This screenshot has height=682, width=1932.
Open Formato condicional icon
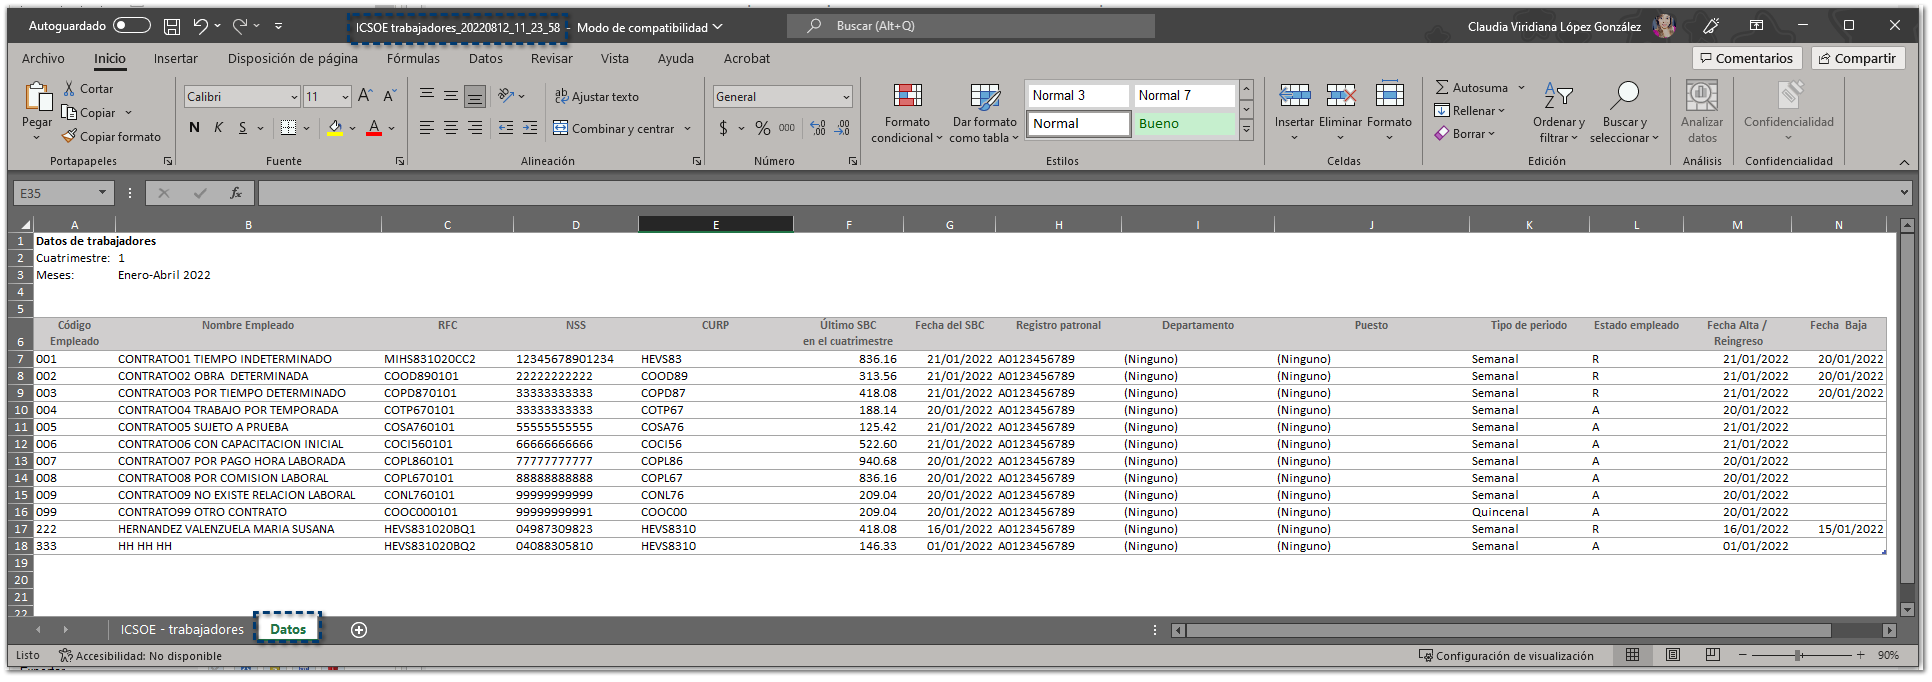click(907, 97)
